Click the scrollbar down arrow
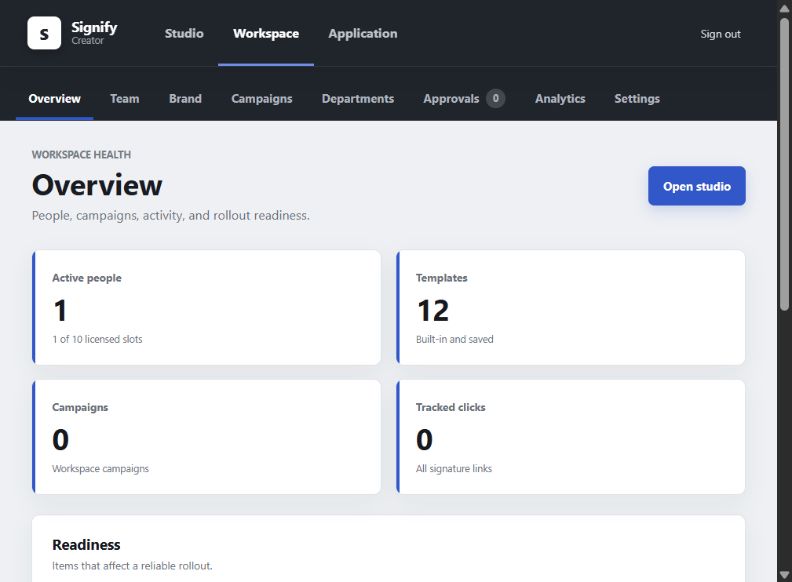Viewport: 792px width, 582px height. point(784,575)
